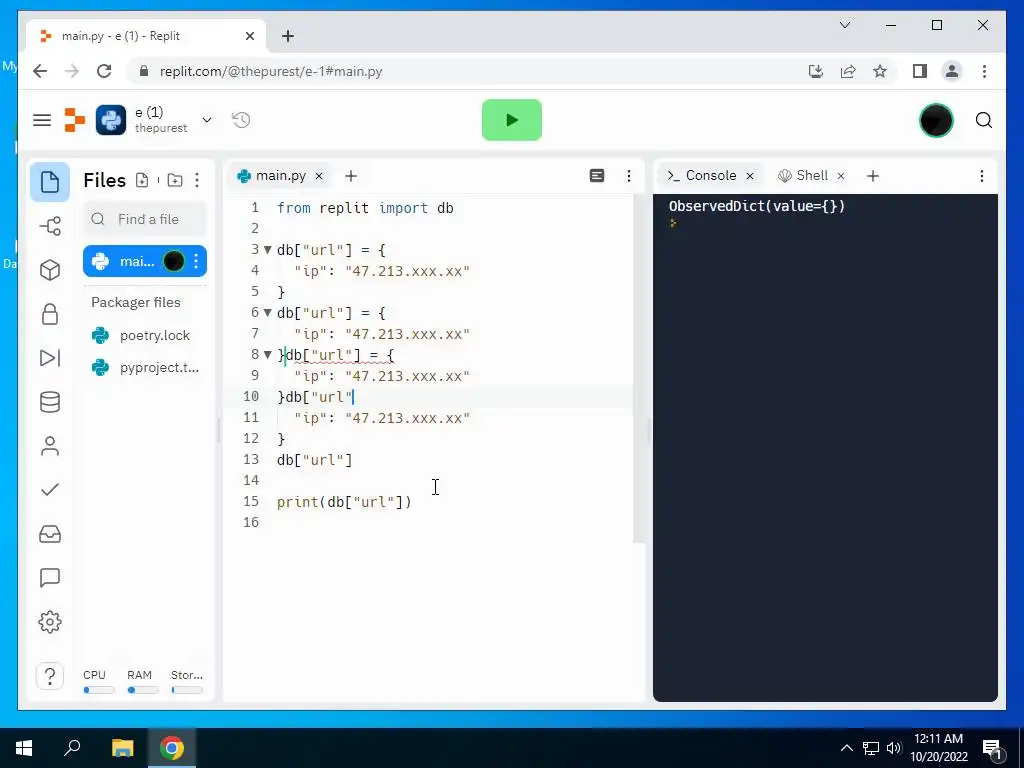Close the Console tab
The image size is (1024, 768).
pos(750,176)
